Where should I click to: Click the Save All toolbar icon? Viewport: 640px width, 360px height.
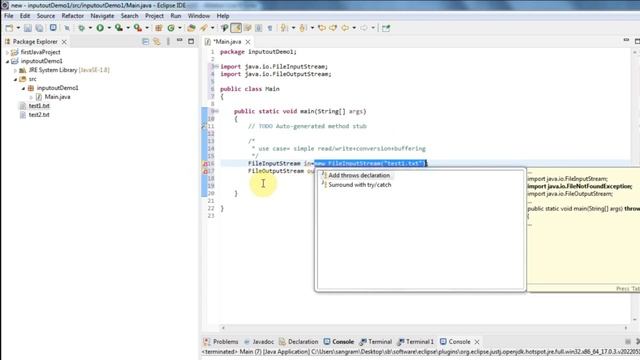pyautogui.click(x=39, y=28)
